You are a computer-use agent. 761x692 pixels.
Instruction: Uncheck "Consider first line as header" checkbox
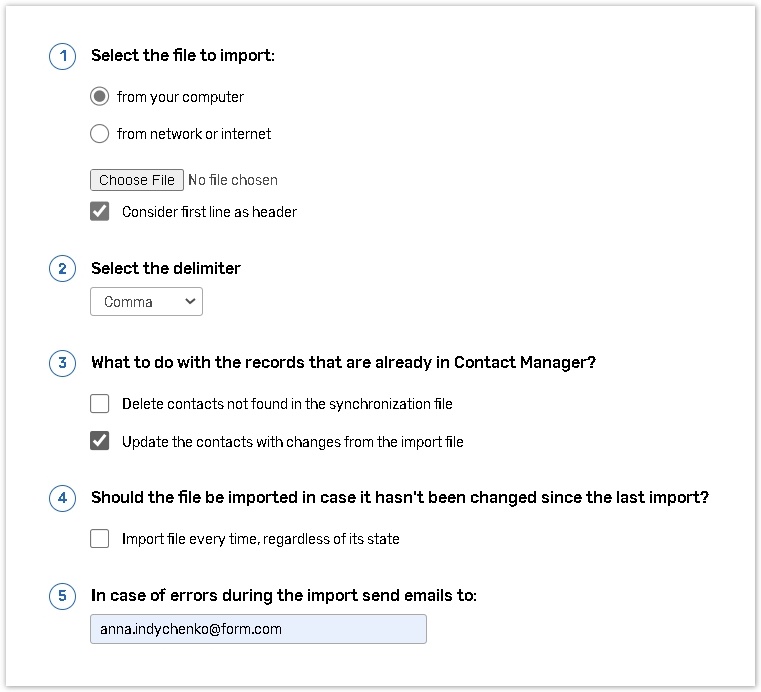click(100, 212)
